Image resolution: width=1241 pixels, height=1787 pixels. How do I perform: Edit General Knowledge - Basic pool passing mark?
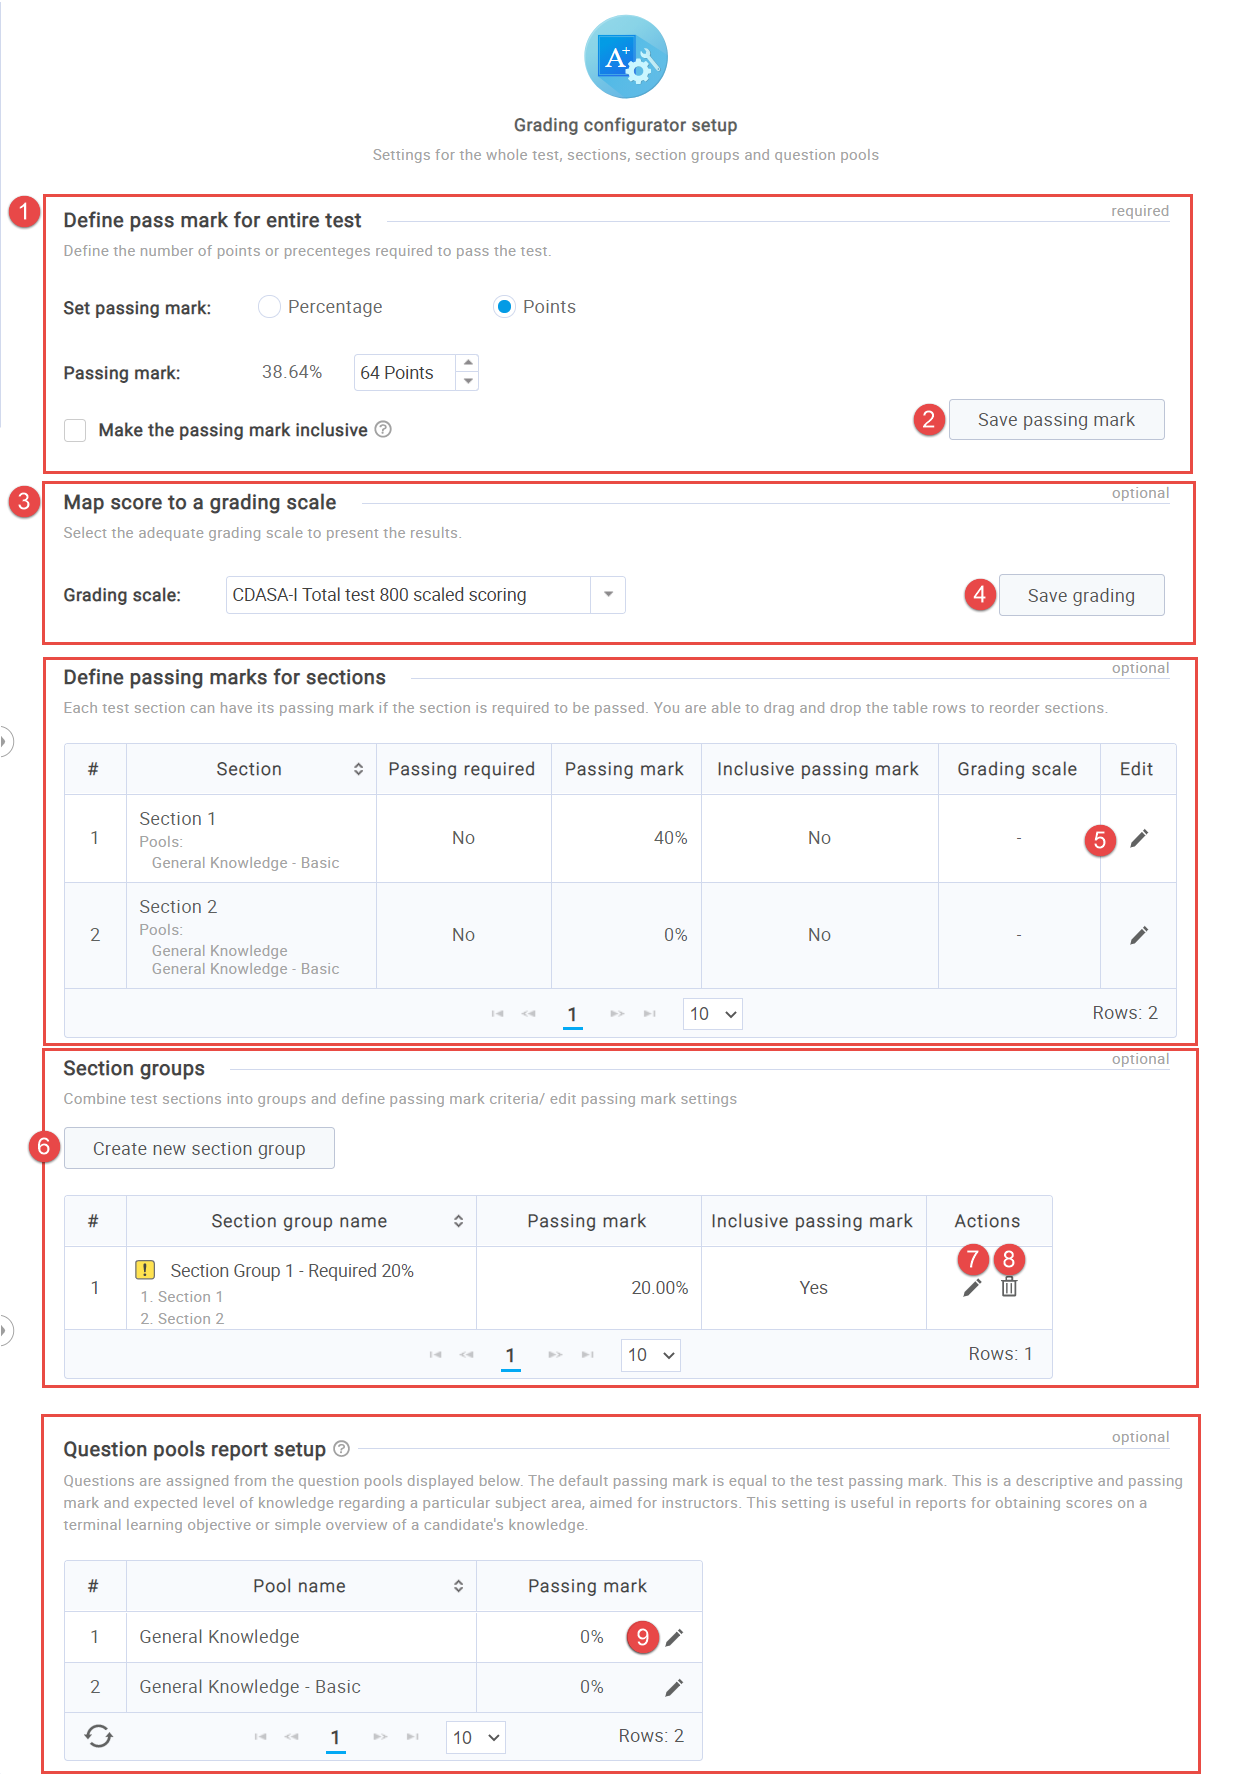(674, 1687)
